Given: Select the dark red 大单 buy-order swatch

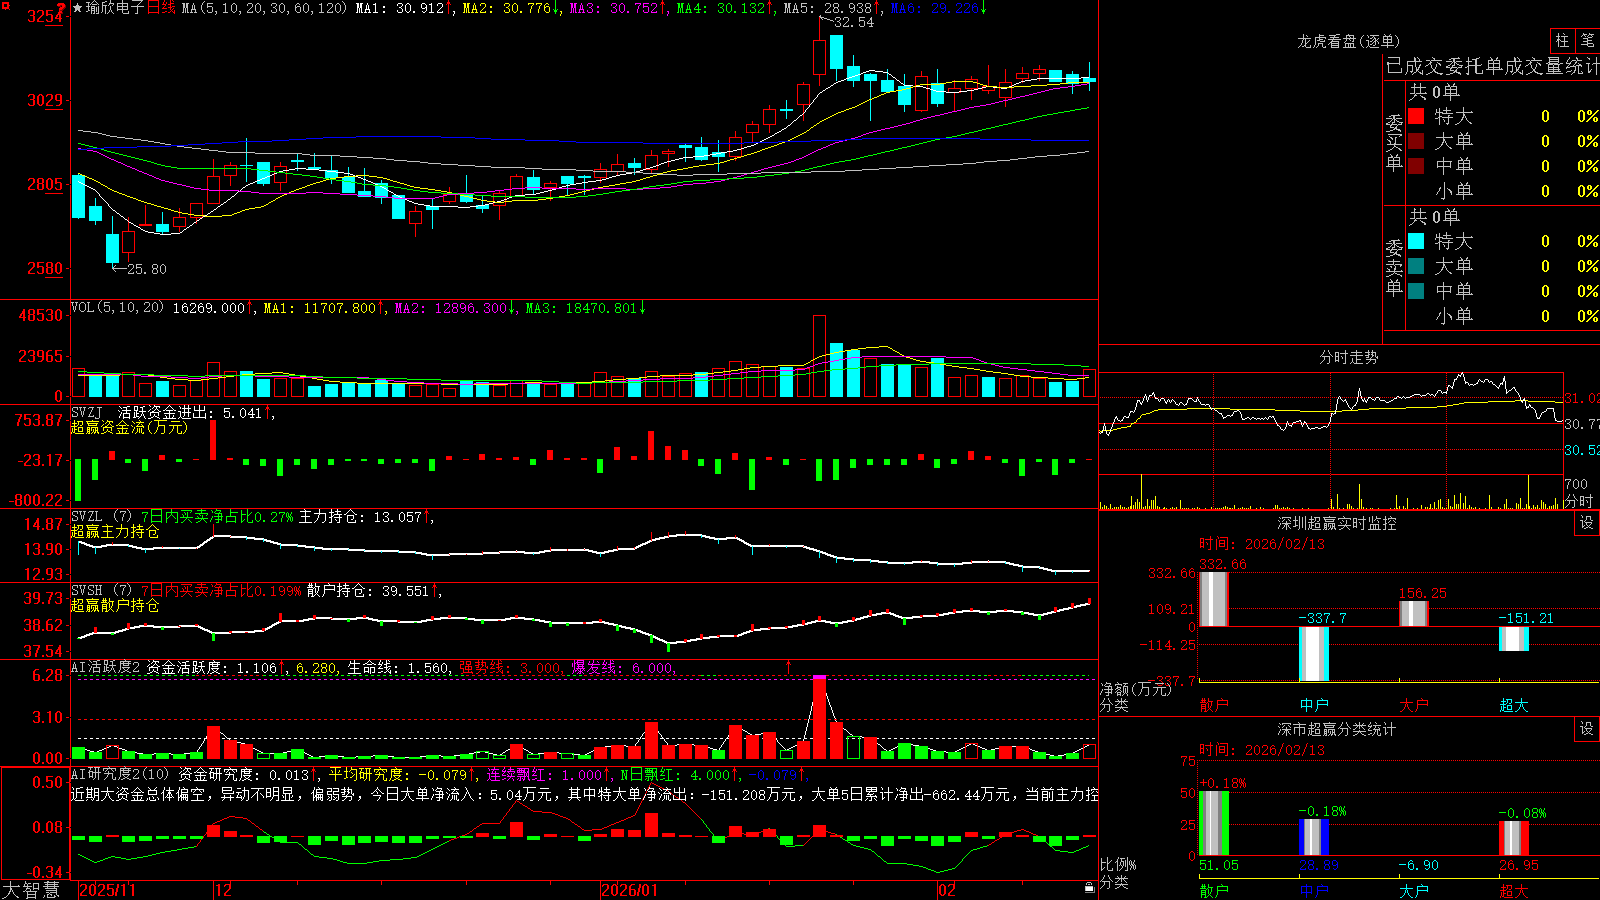Looking at the screenshot, I should [x=1416, y=141].
